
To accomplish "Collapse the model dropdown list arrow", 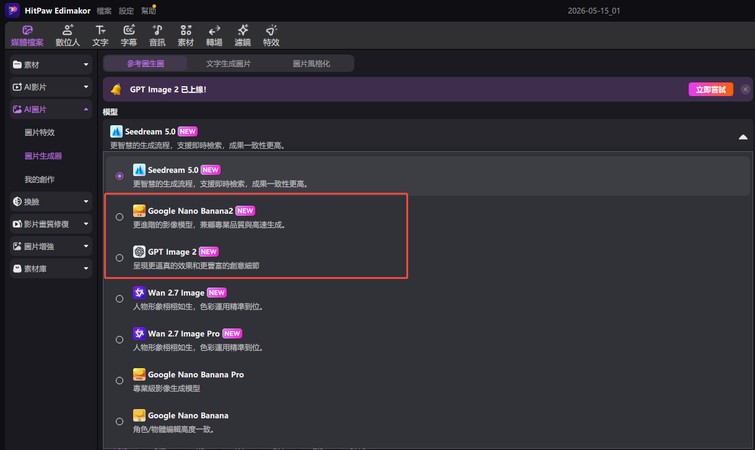I will coord(743,137).
